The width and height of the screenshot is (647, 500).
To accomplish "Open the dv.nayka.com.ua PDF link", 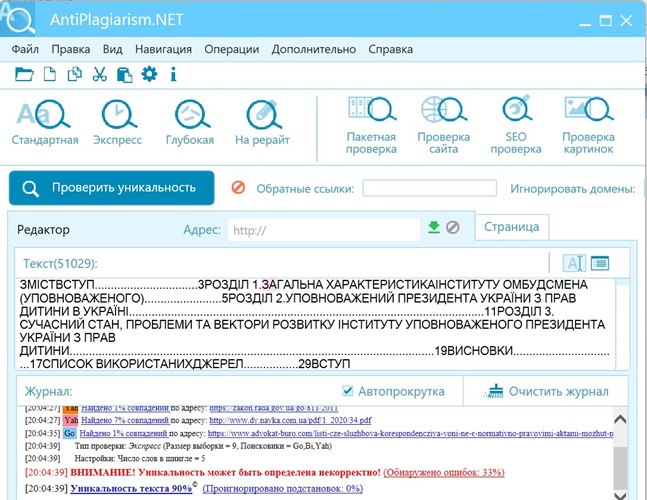I will pos(290,420).
